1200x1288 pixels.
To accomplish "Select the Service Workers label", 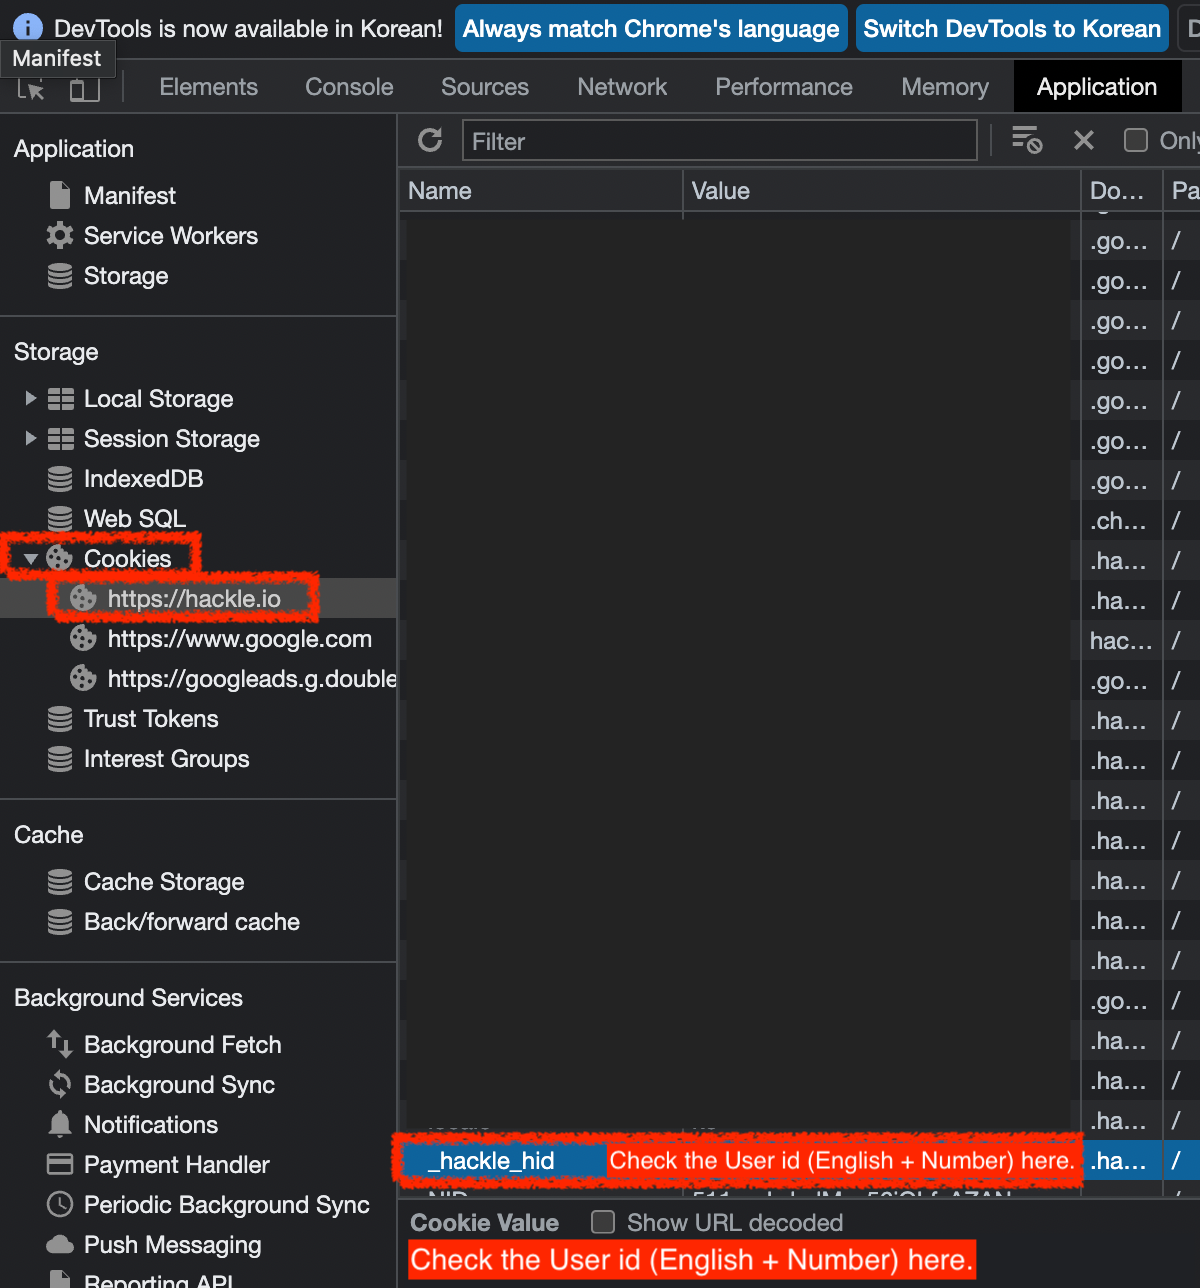I will (171, 235).
